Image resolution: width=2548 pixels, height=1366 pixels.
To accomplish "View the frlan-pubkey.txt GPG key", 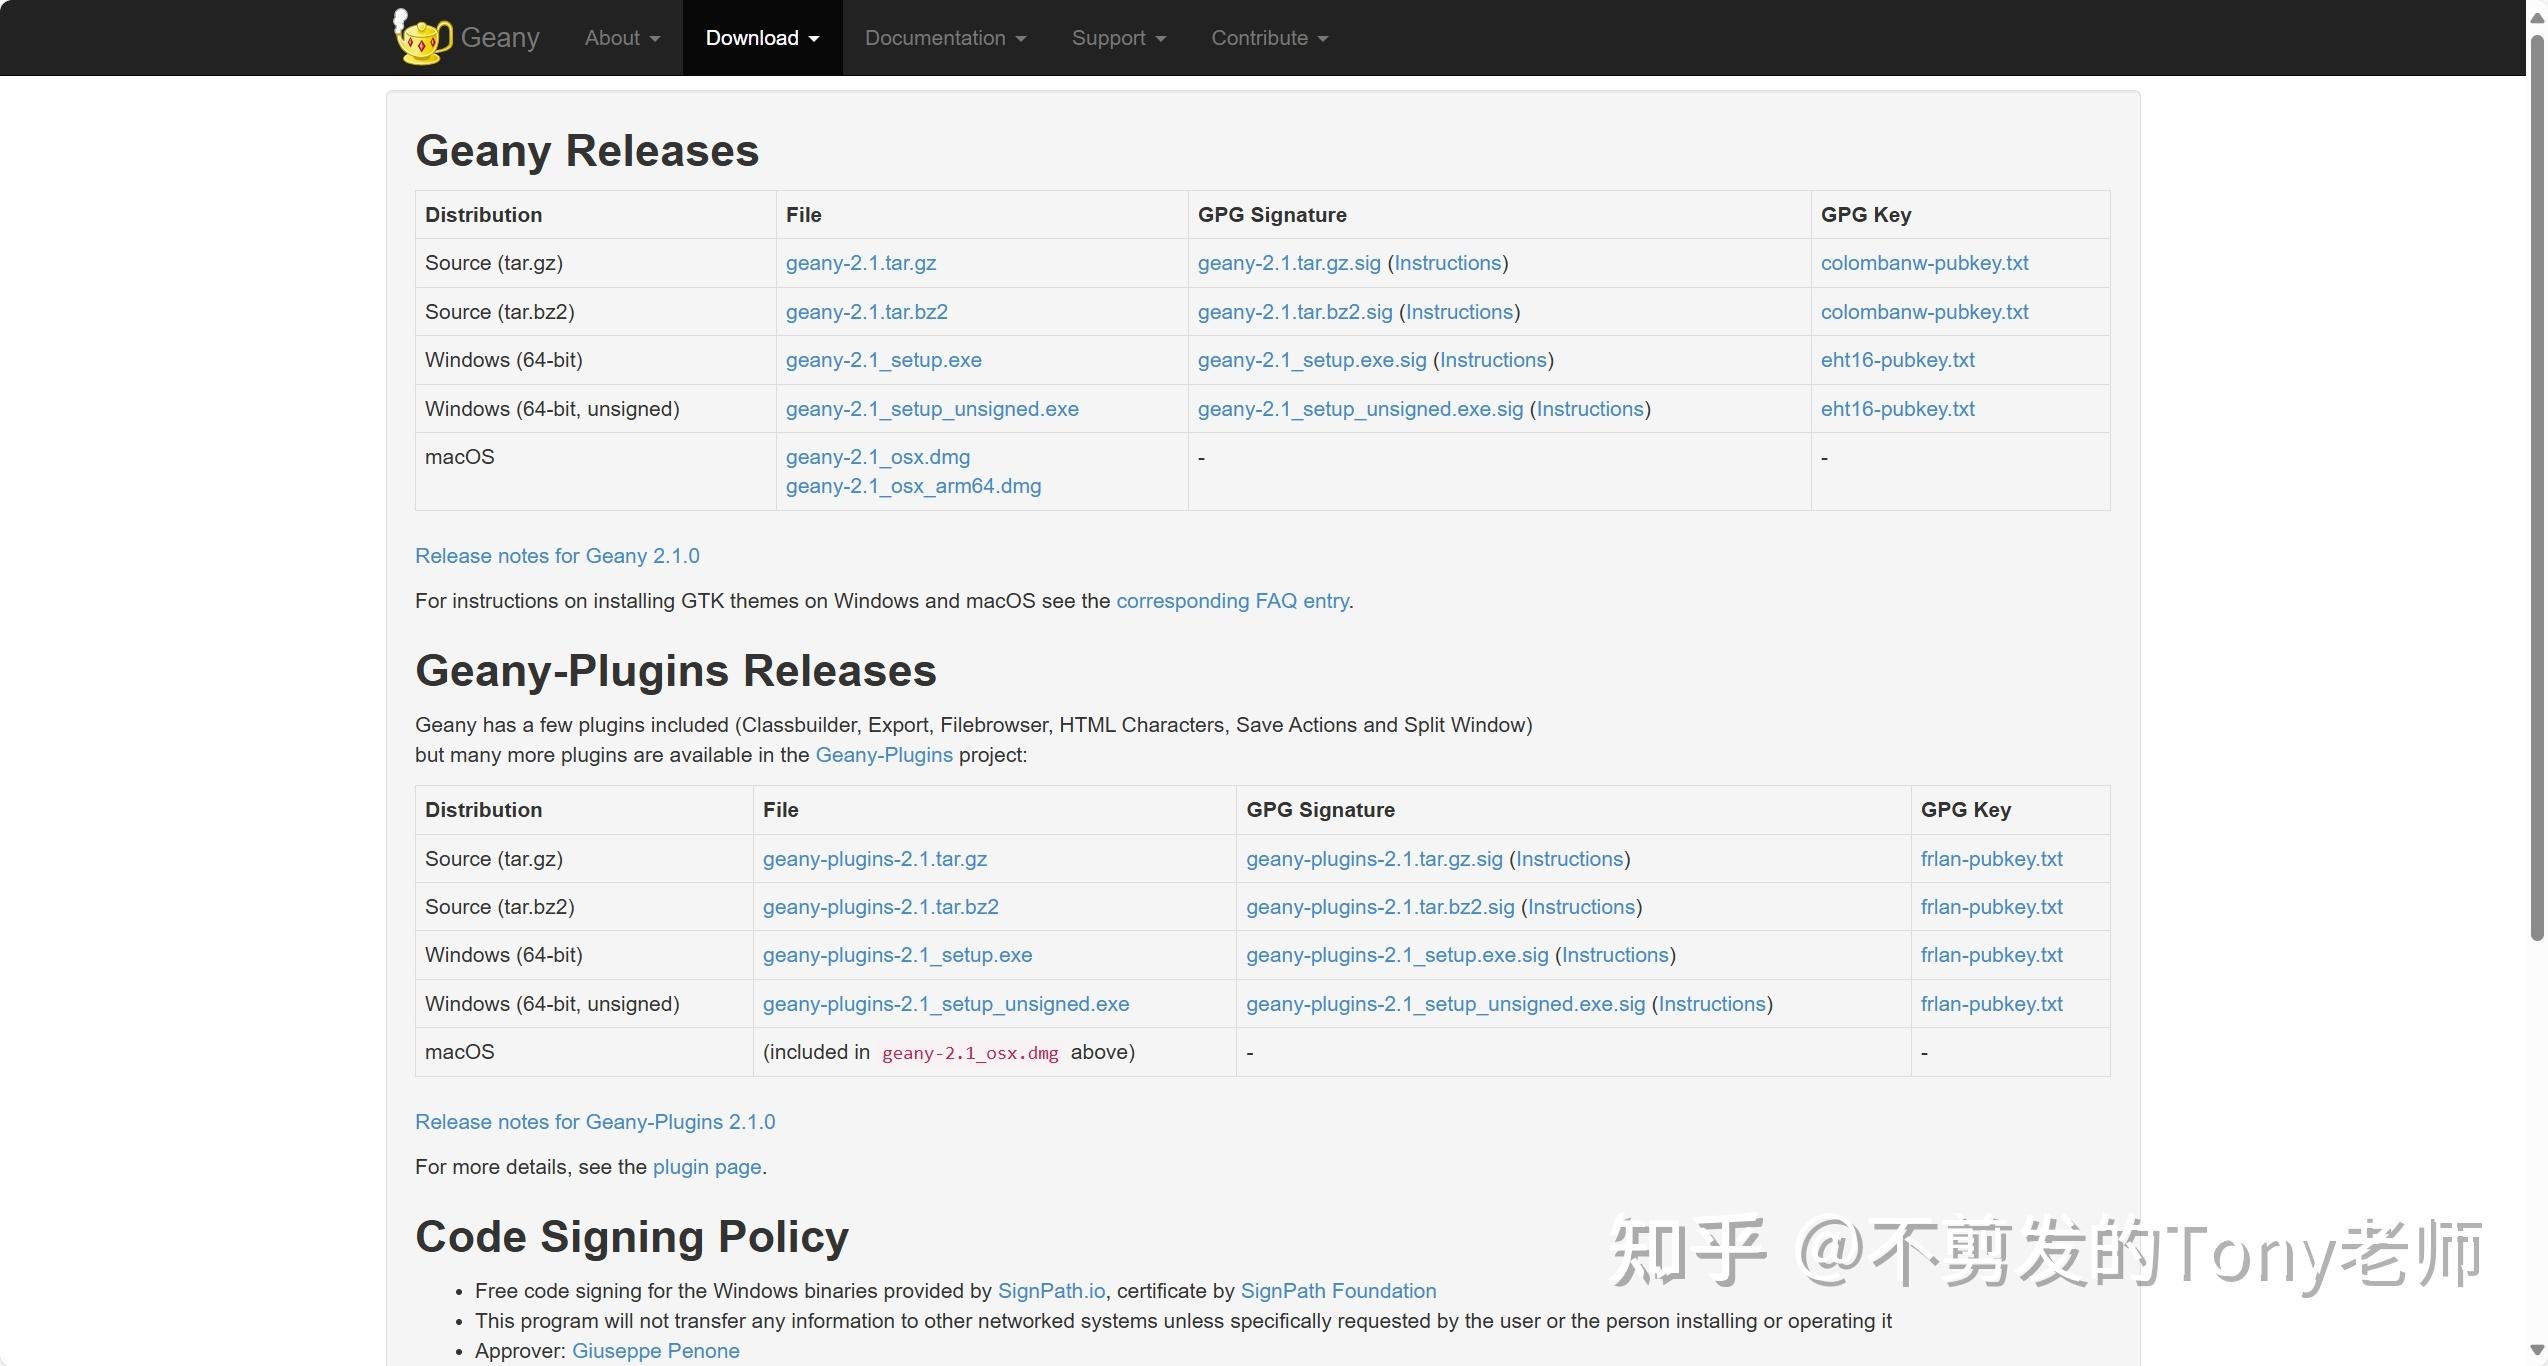I will pyautogui.click(x=1991, y=858).
